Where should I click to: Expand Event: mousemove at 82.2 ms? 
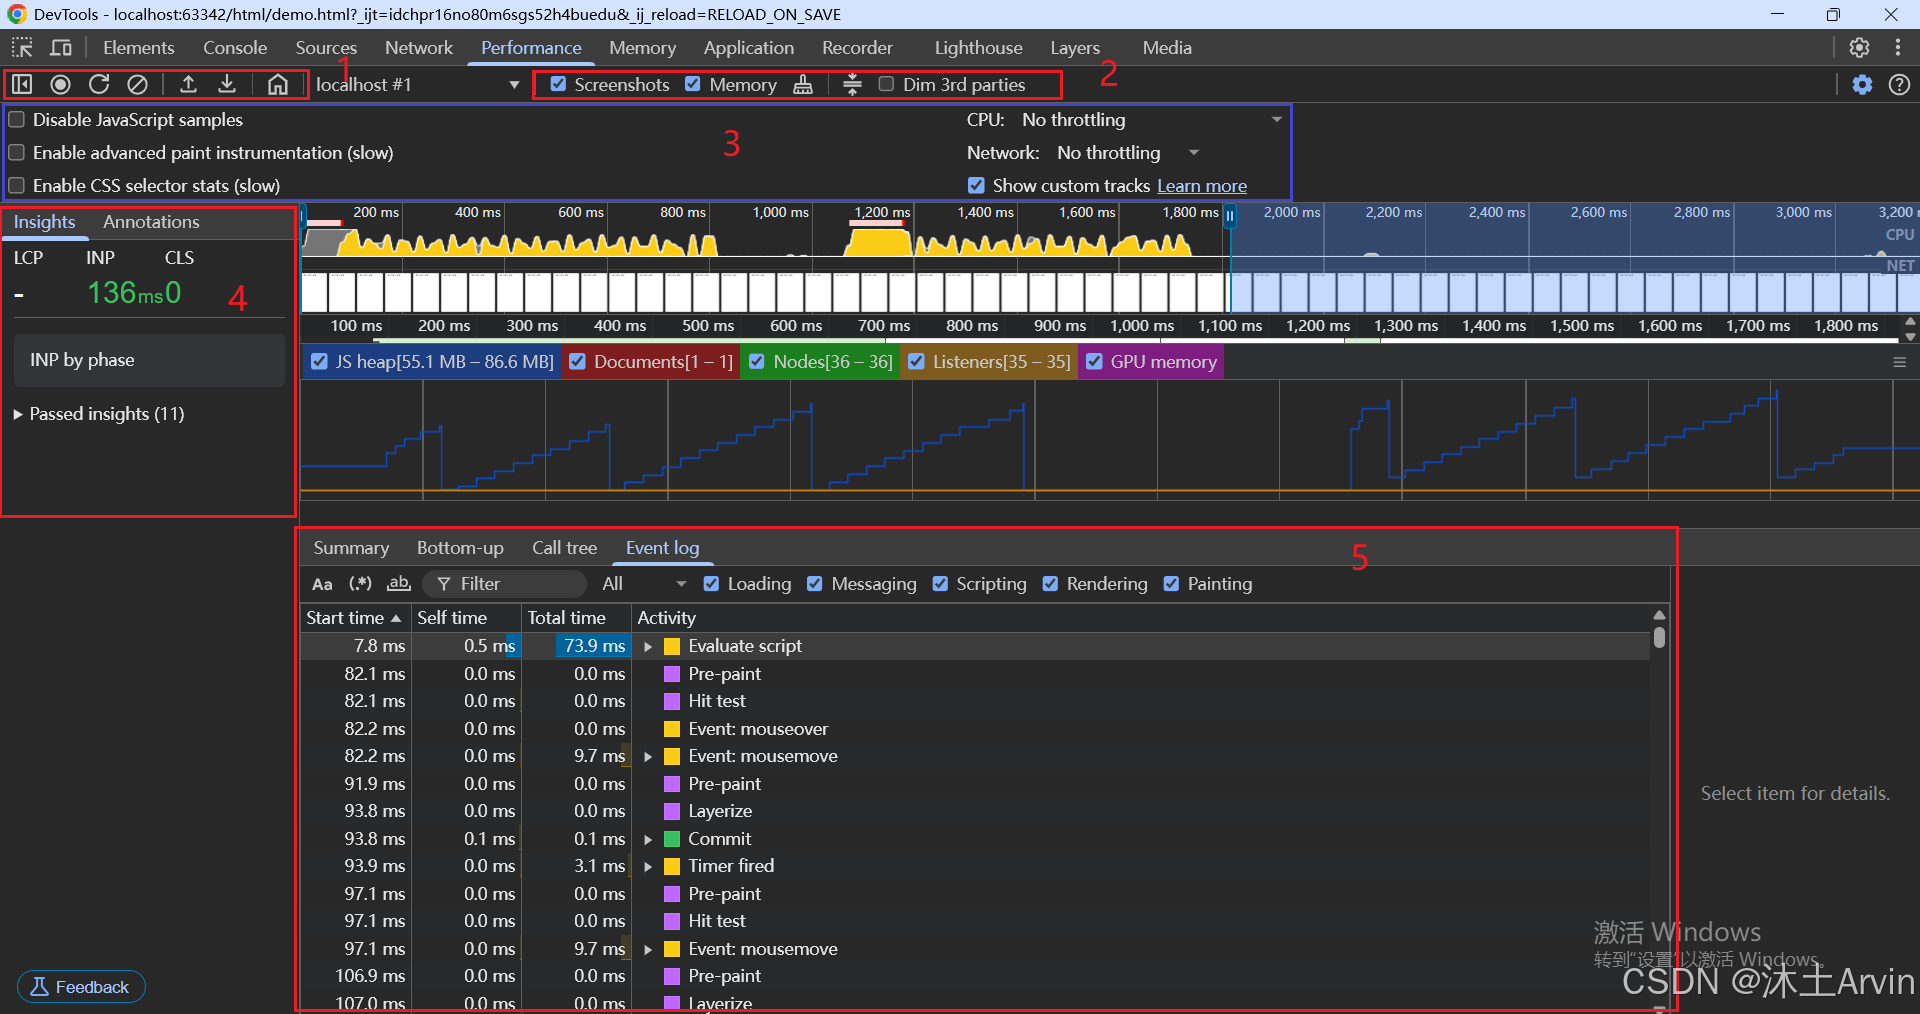[x=648, y=757]
